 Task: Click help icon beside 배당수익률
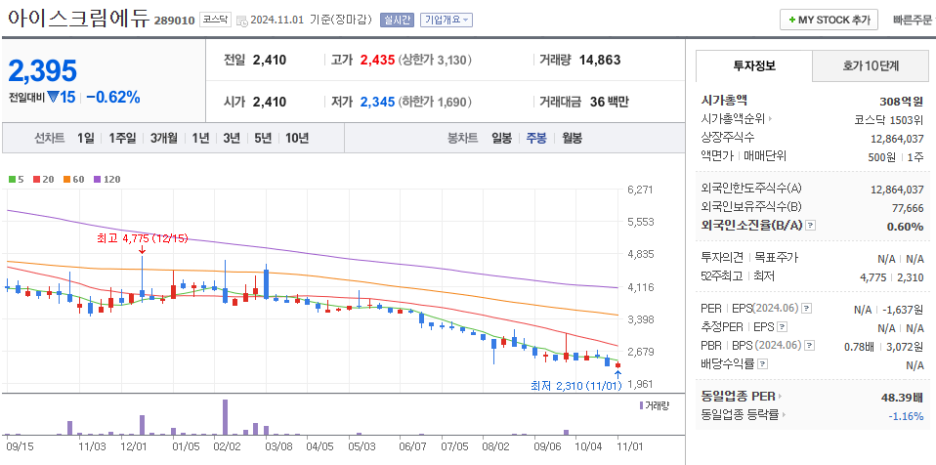[762, 363]
